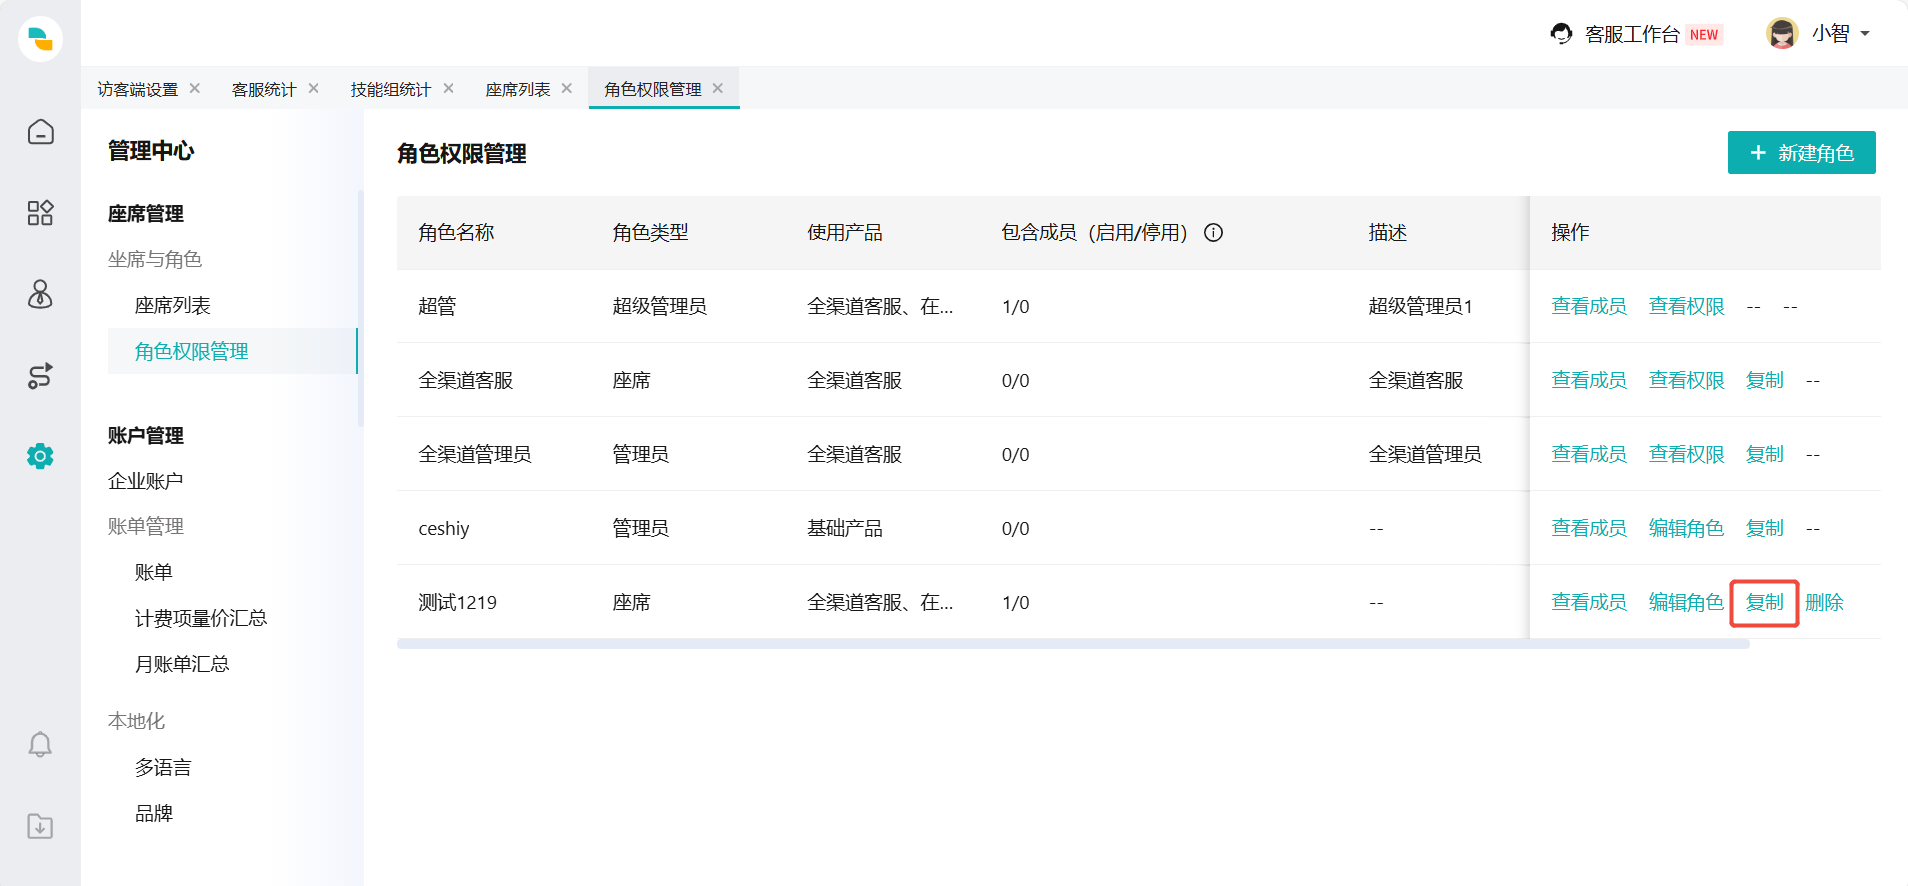
Task: Click 查看权限 for 全渠道管理员 role
Action: tap(1687, 454)
